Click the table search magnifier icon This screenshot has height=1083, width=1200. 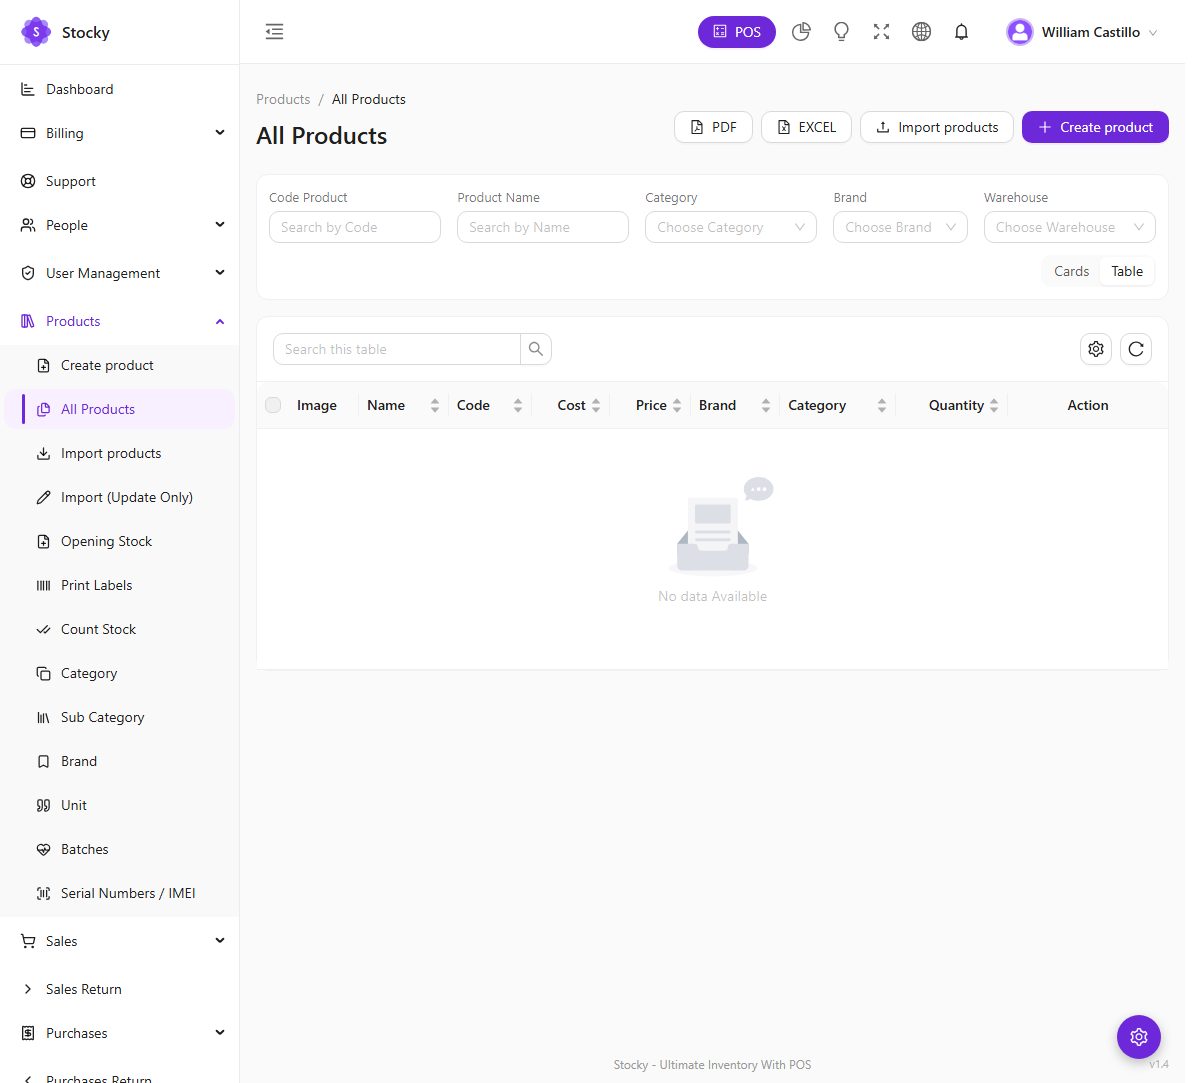pyautogui.click(x=536, y=349)
